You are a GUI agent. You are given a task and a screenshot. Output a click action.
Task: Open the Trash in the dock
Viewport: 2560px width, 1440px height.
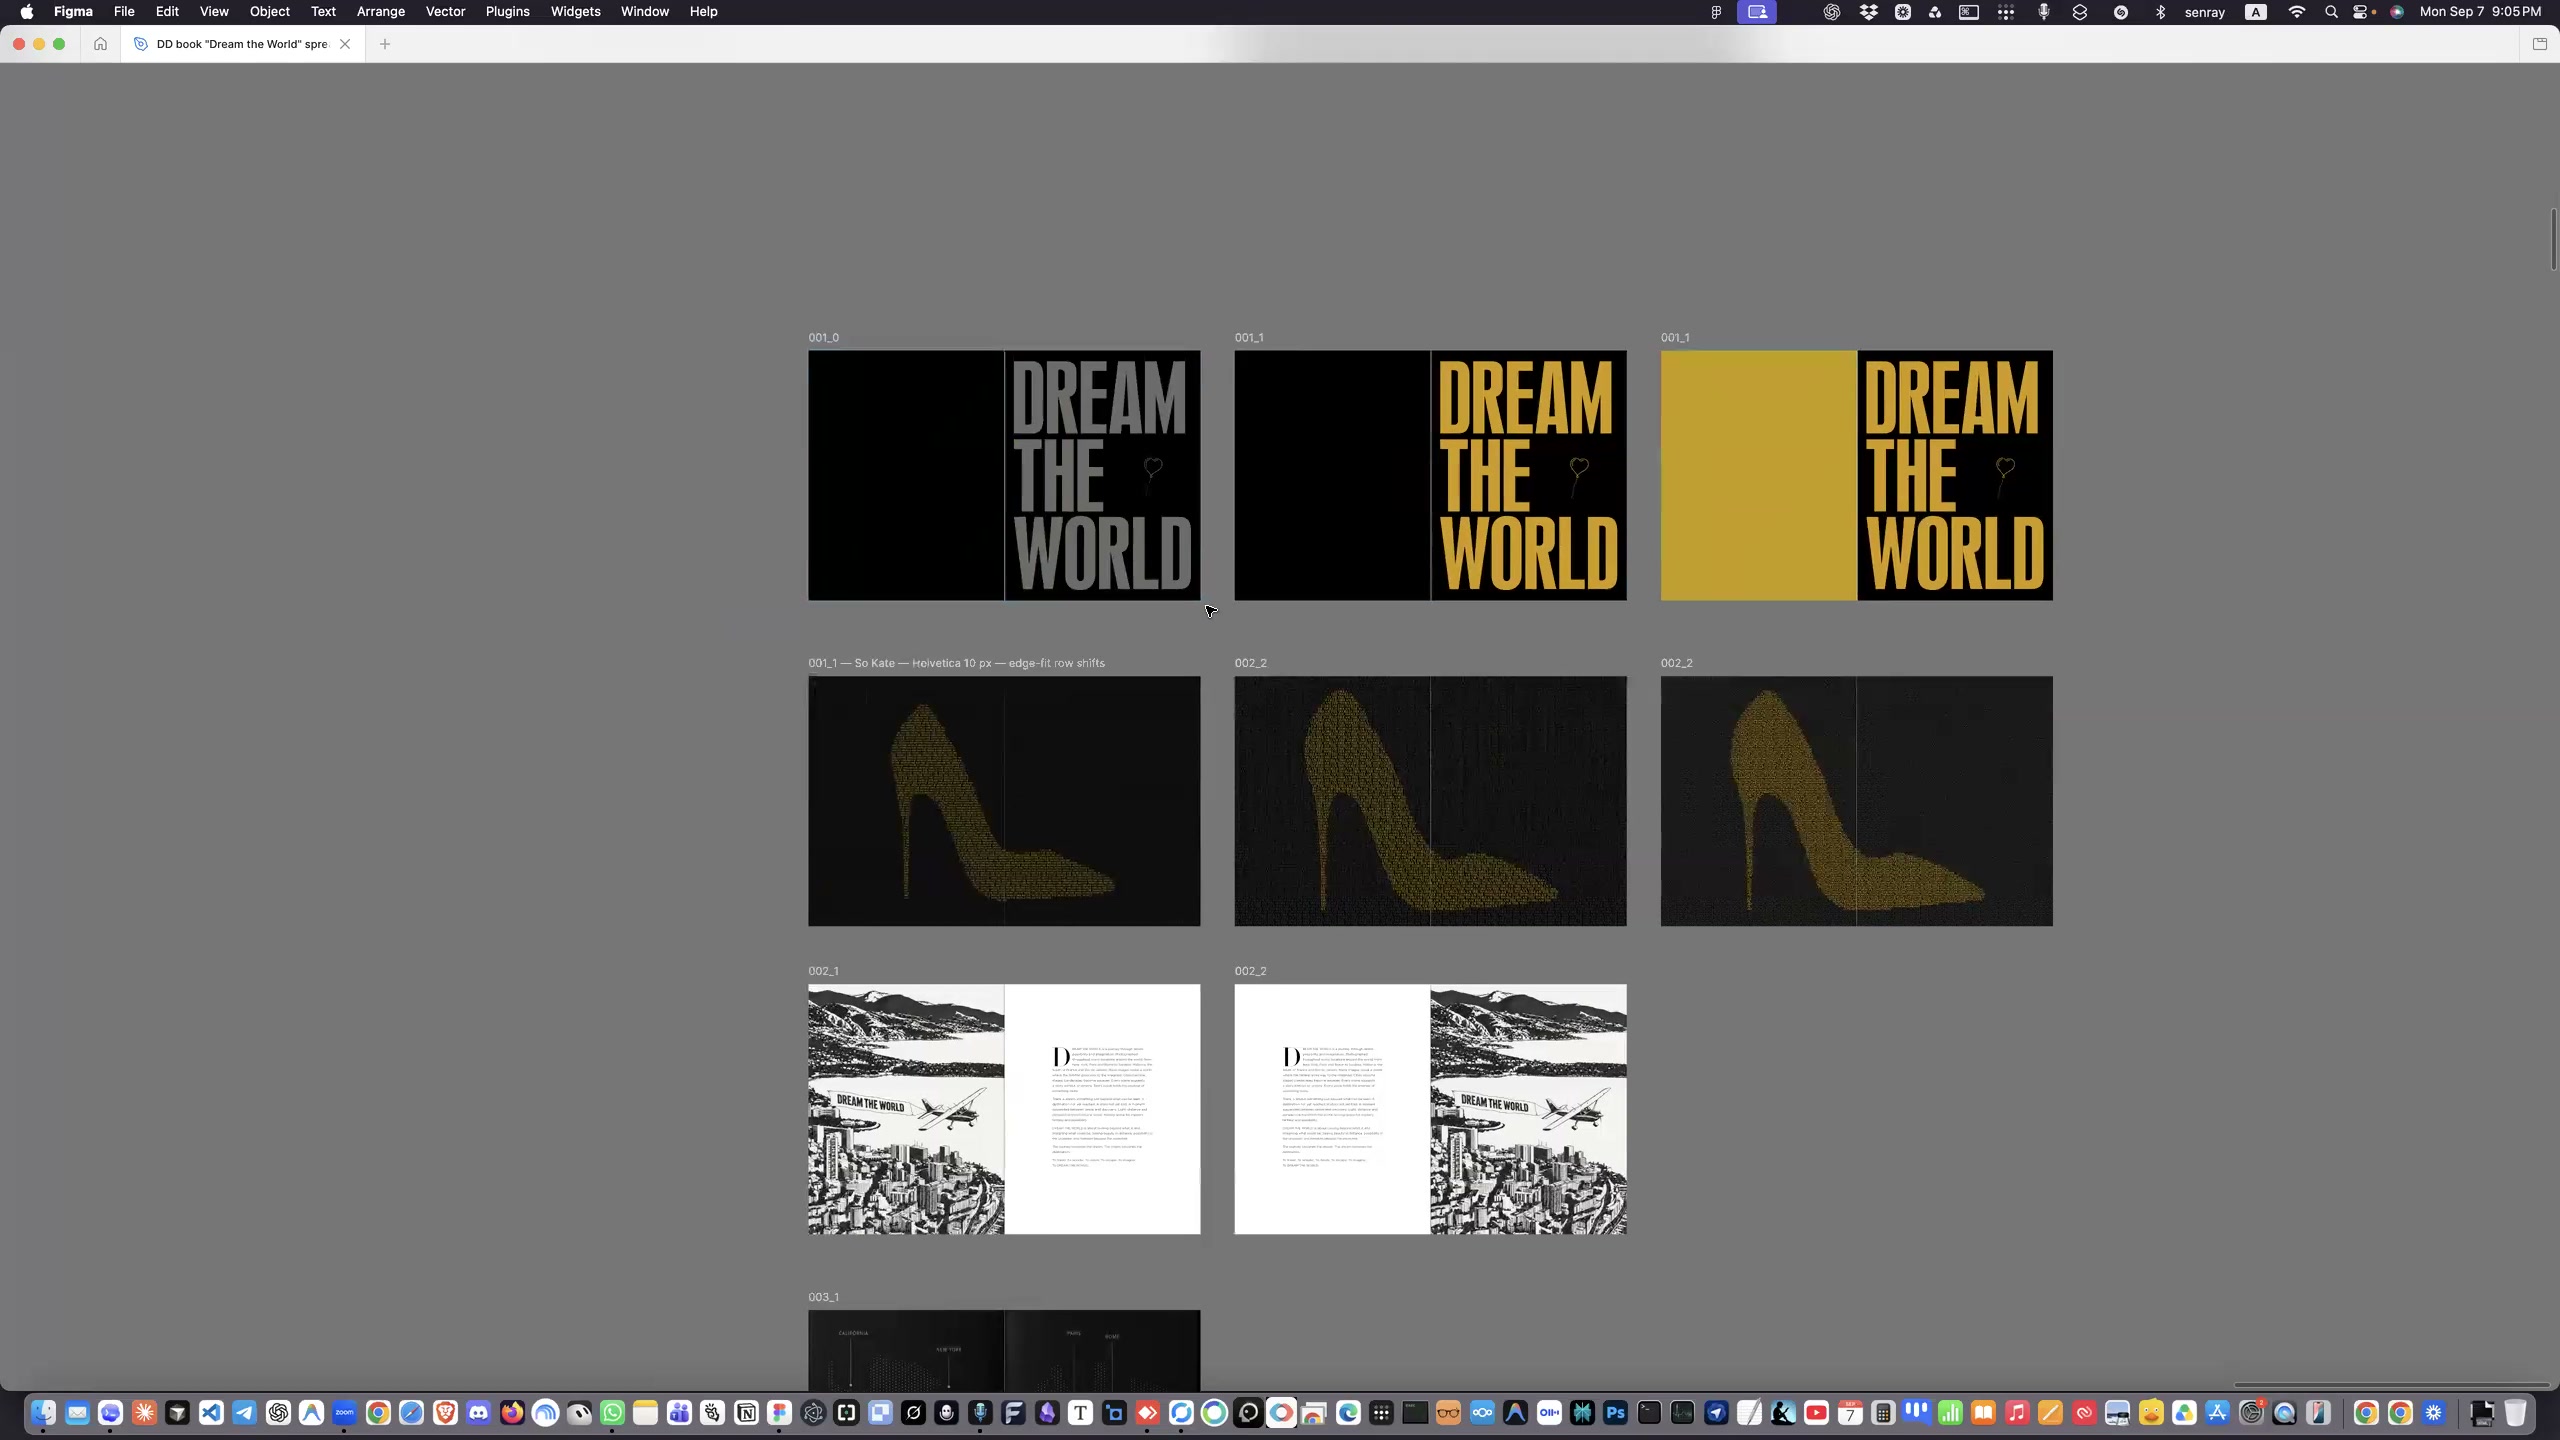pos(2515,1413)
